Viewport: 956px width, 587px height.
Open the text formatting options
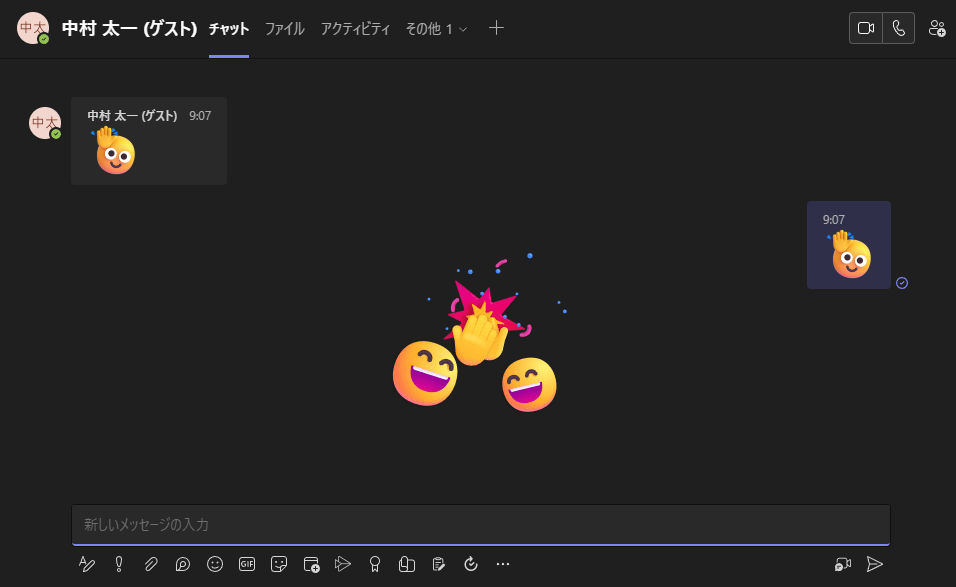(87, 564)
